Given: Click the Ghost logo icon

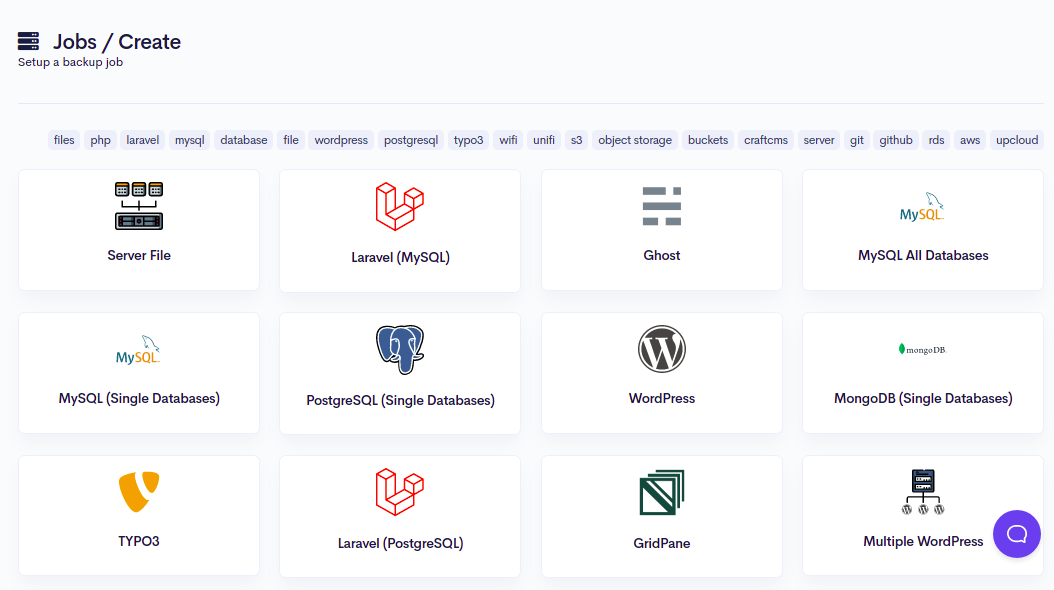Looking at the screenshot, I should (661, 206).
